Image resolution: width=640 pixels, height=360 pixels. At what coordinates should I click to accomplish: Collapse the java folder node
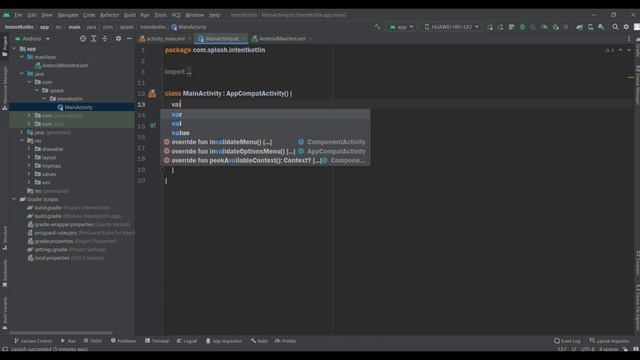[x=22, y=74]
